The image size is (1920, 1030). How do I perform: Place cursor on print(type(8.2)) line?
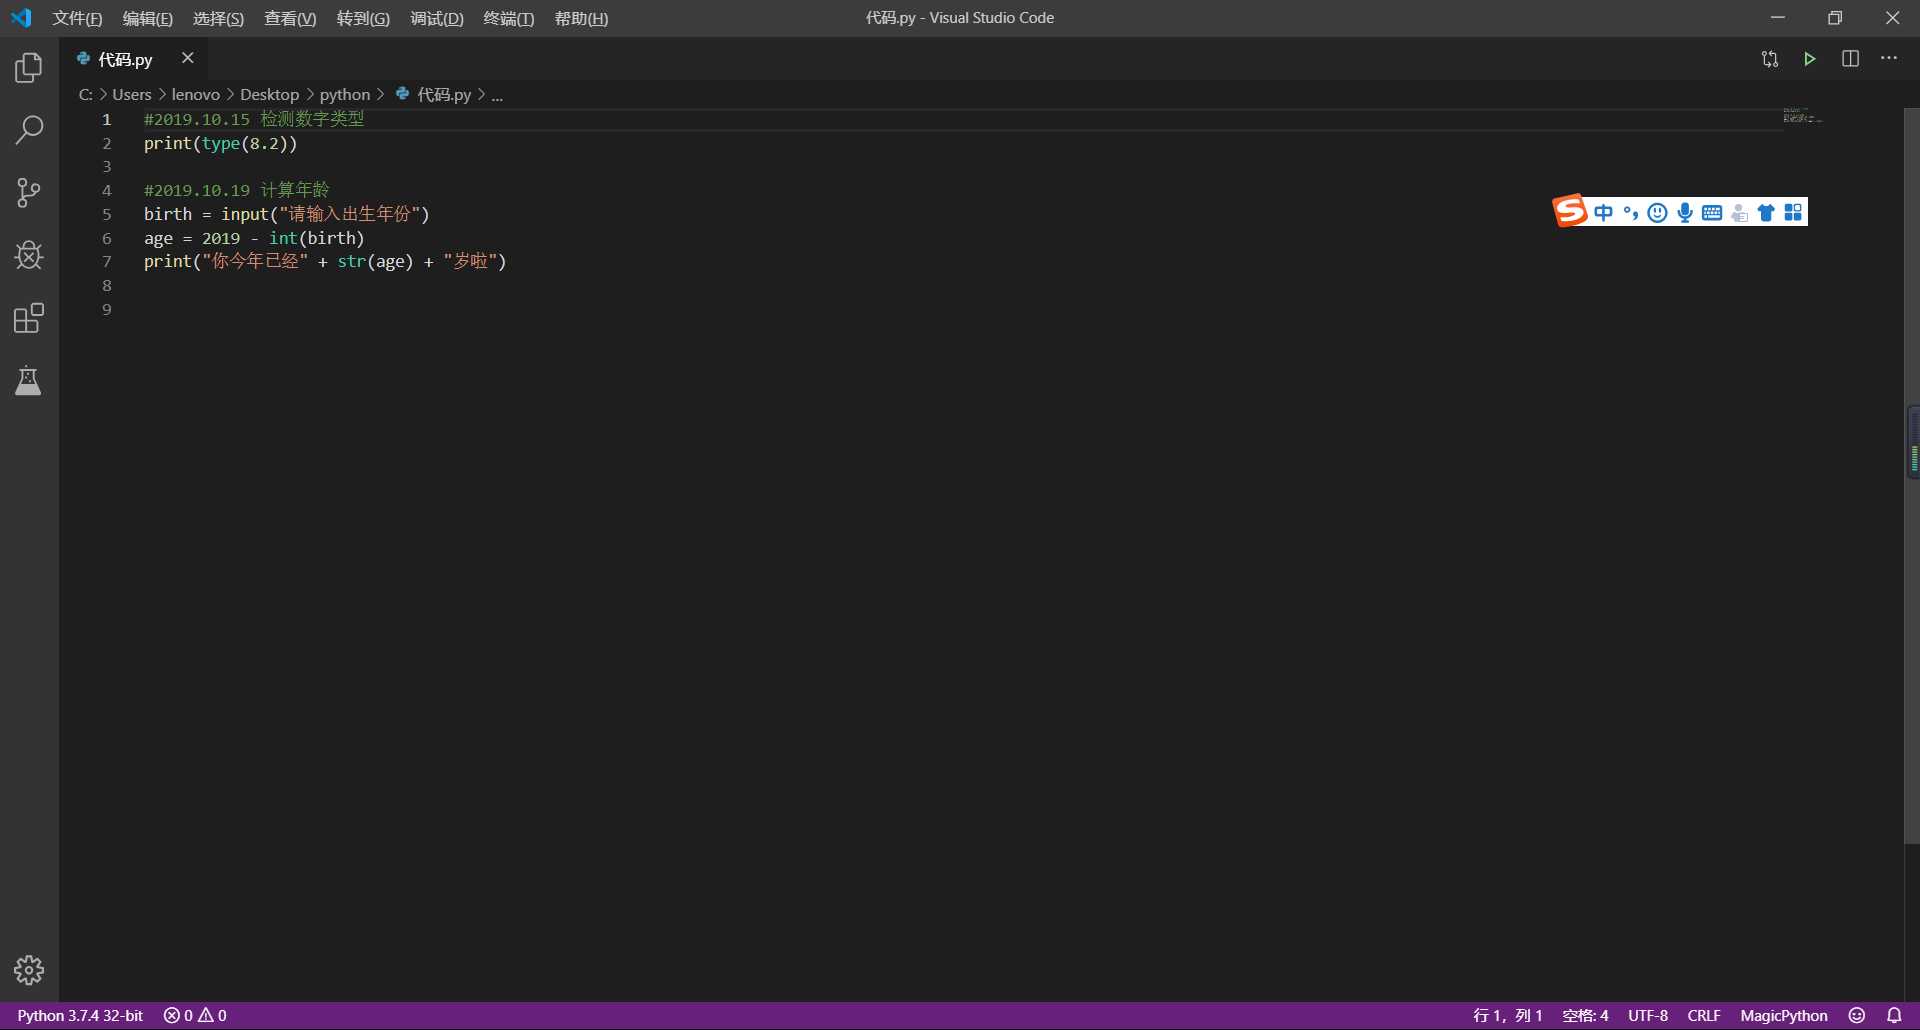[x=221, y=143]
